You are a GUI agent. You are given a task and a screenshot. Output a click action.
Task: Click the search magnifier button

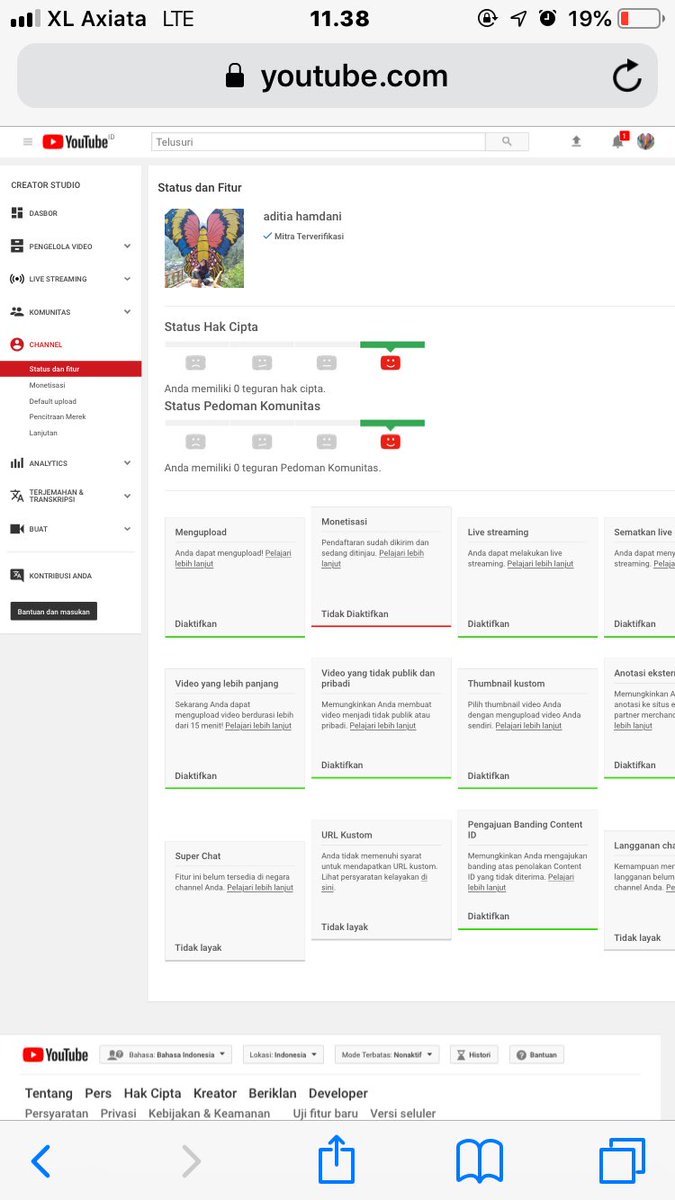tap(507, 142)
